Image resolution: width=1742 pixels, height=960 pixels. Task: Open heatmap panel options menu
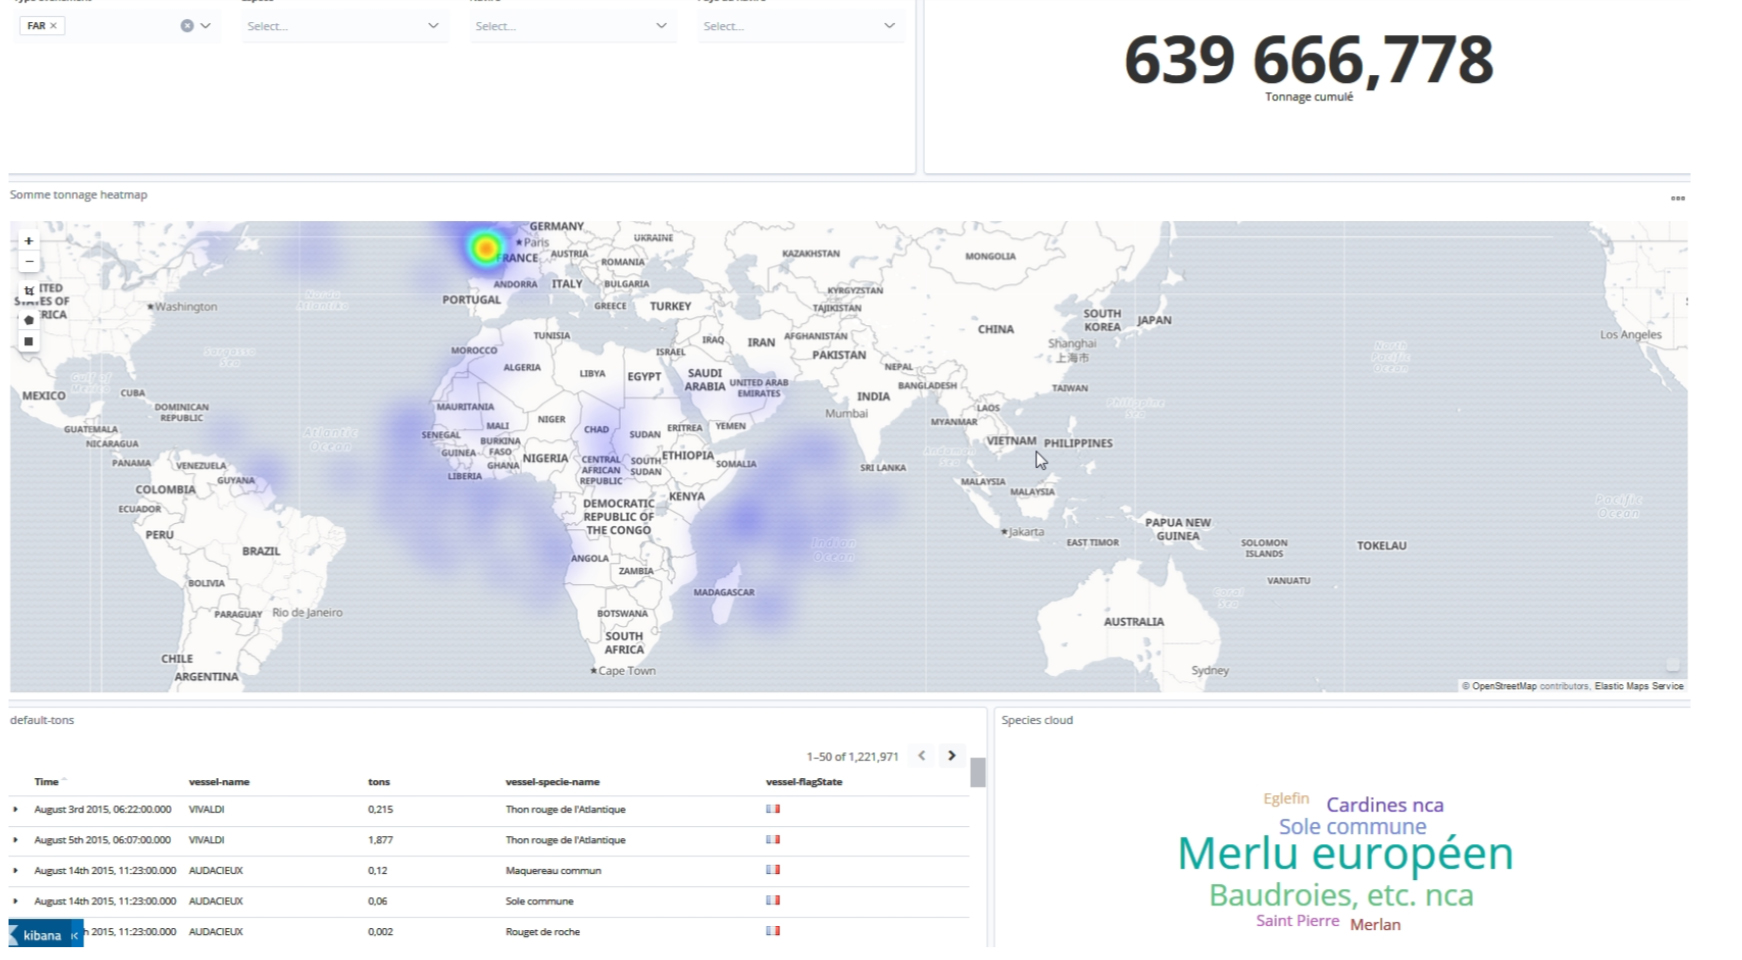[1677, 198]
